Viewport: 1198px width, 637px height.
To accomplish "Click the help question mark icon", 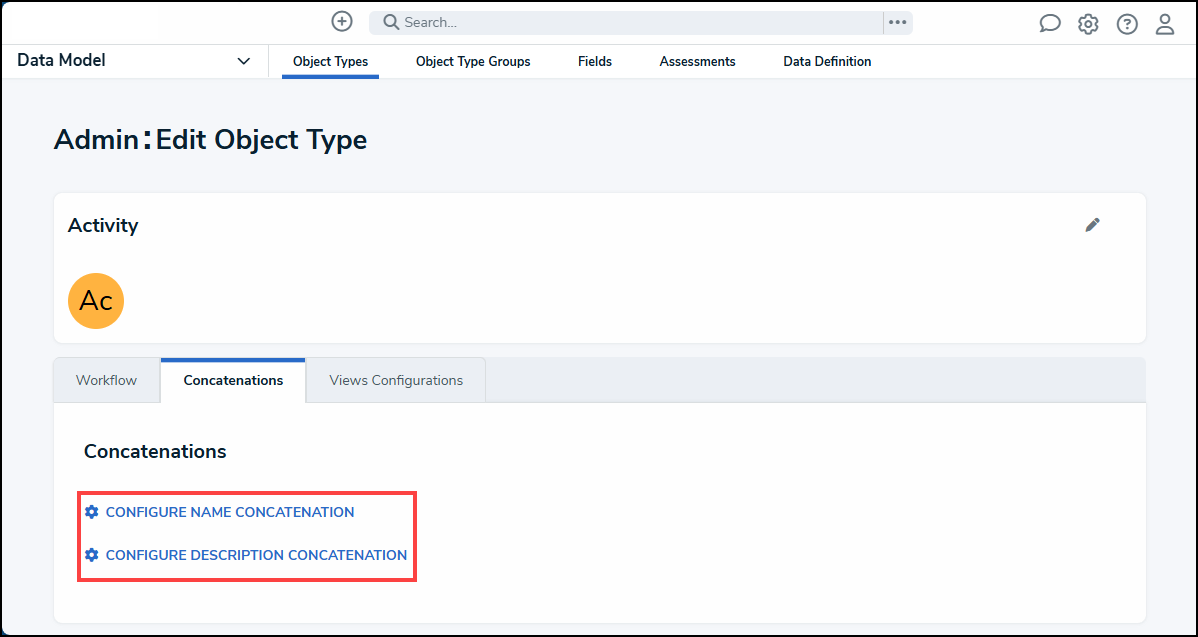I will (1127, 22).
